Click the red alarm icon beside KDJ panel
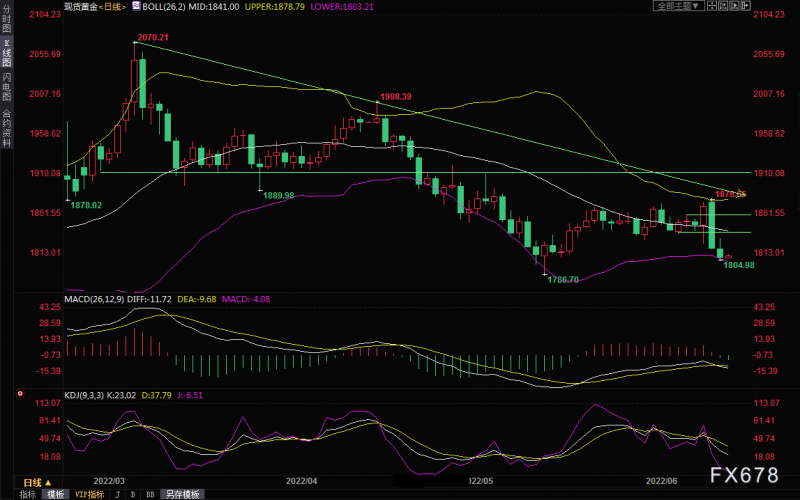This screenshot has height=500, width=800. [20, 393]
